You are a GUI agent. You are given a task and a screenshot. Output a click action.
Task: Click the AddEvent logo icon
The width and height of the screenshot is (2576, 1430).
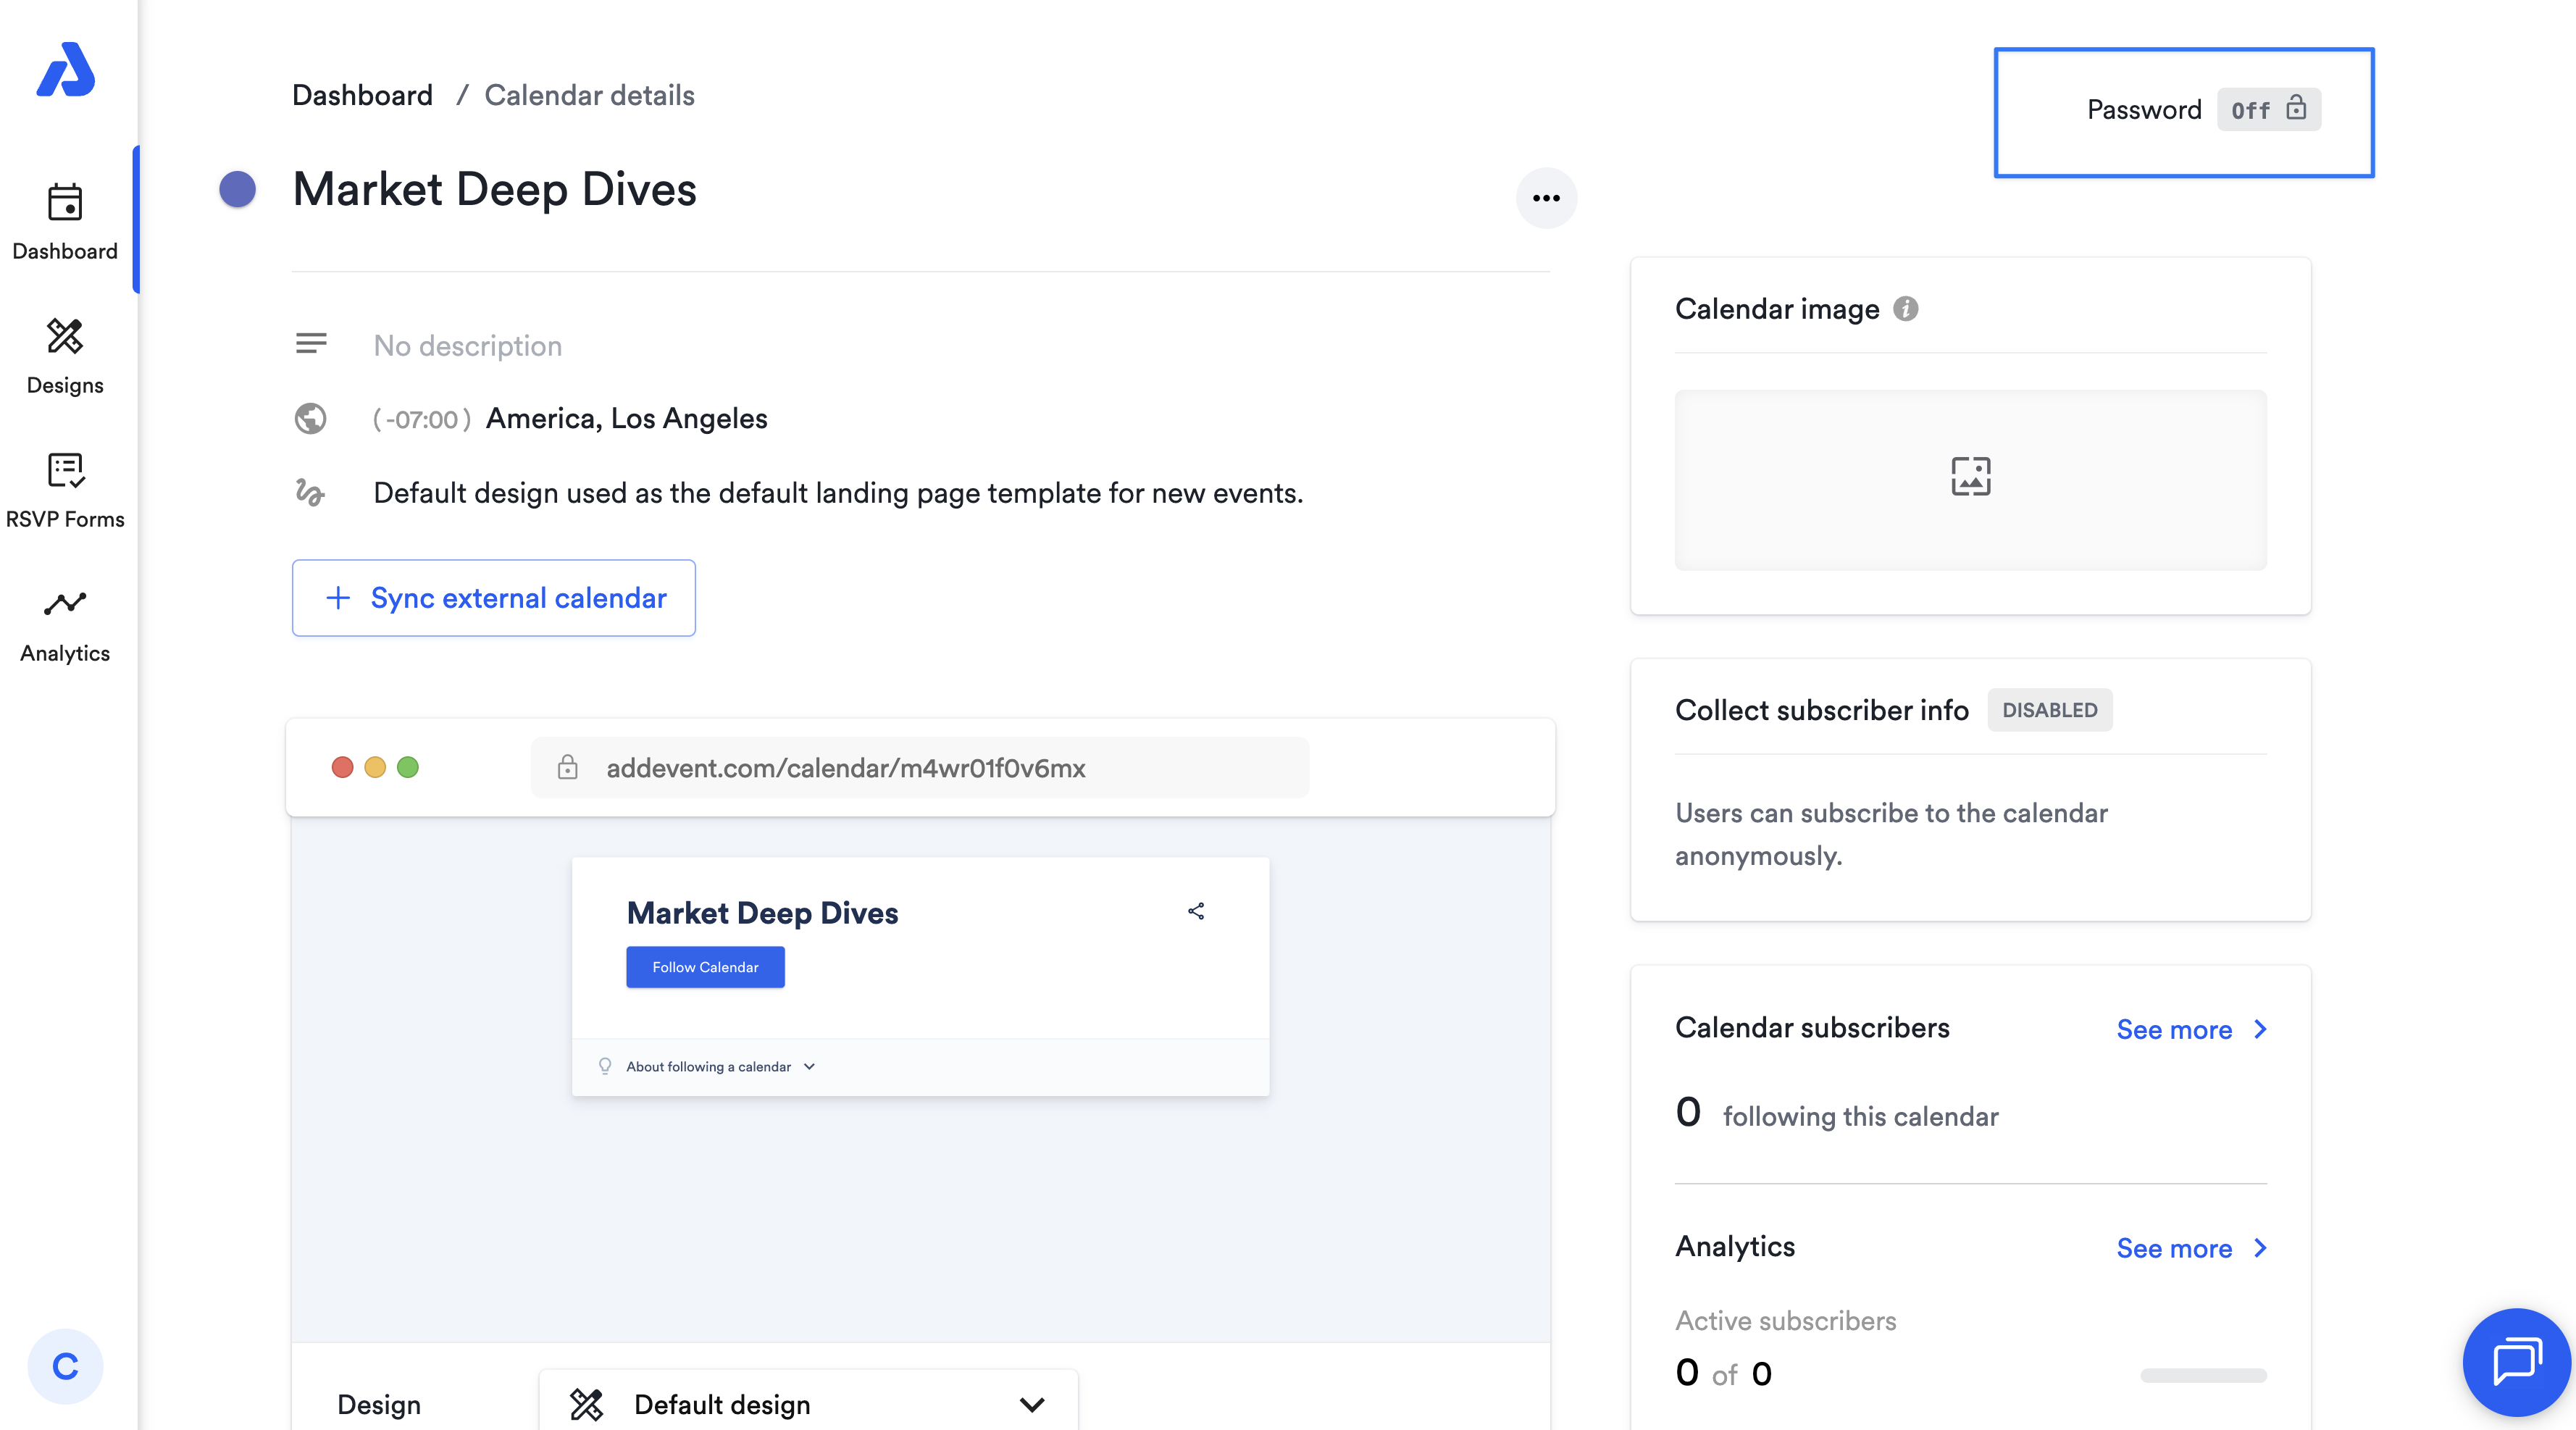point(65,70)
